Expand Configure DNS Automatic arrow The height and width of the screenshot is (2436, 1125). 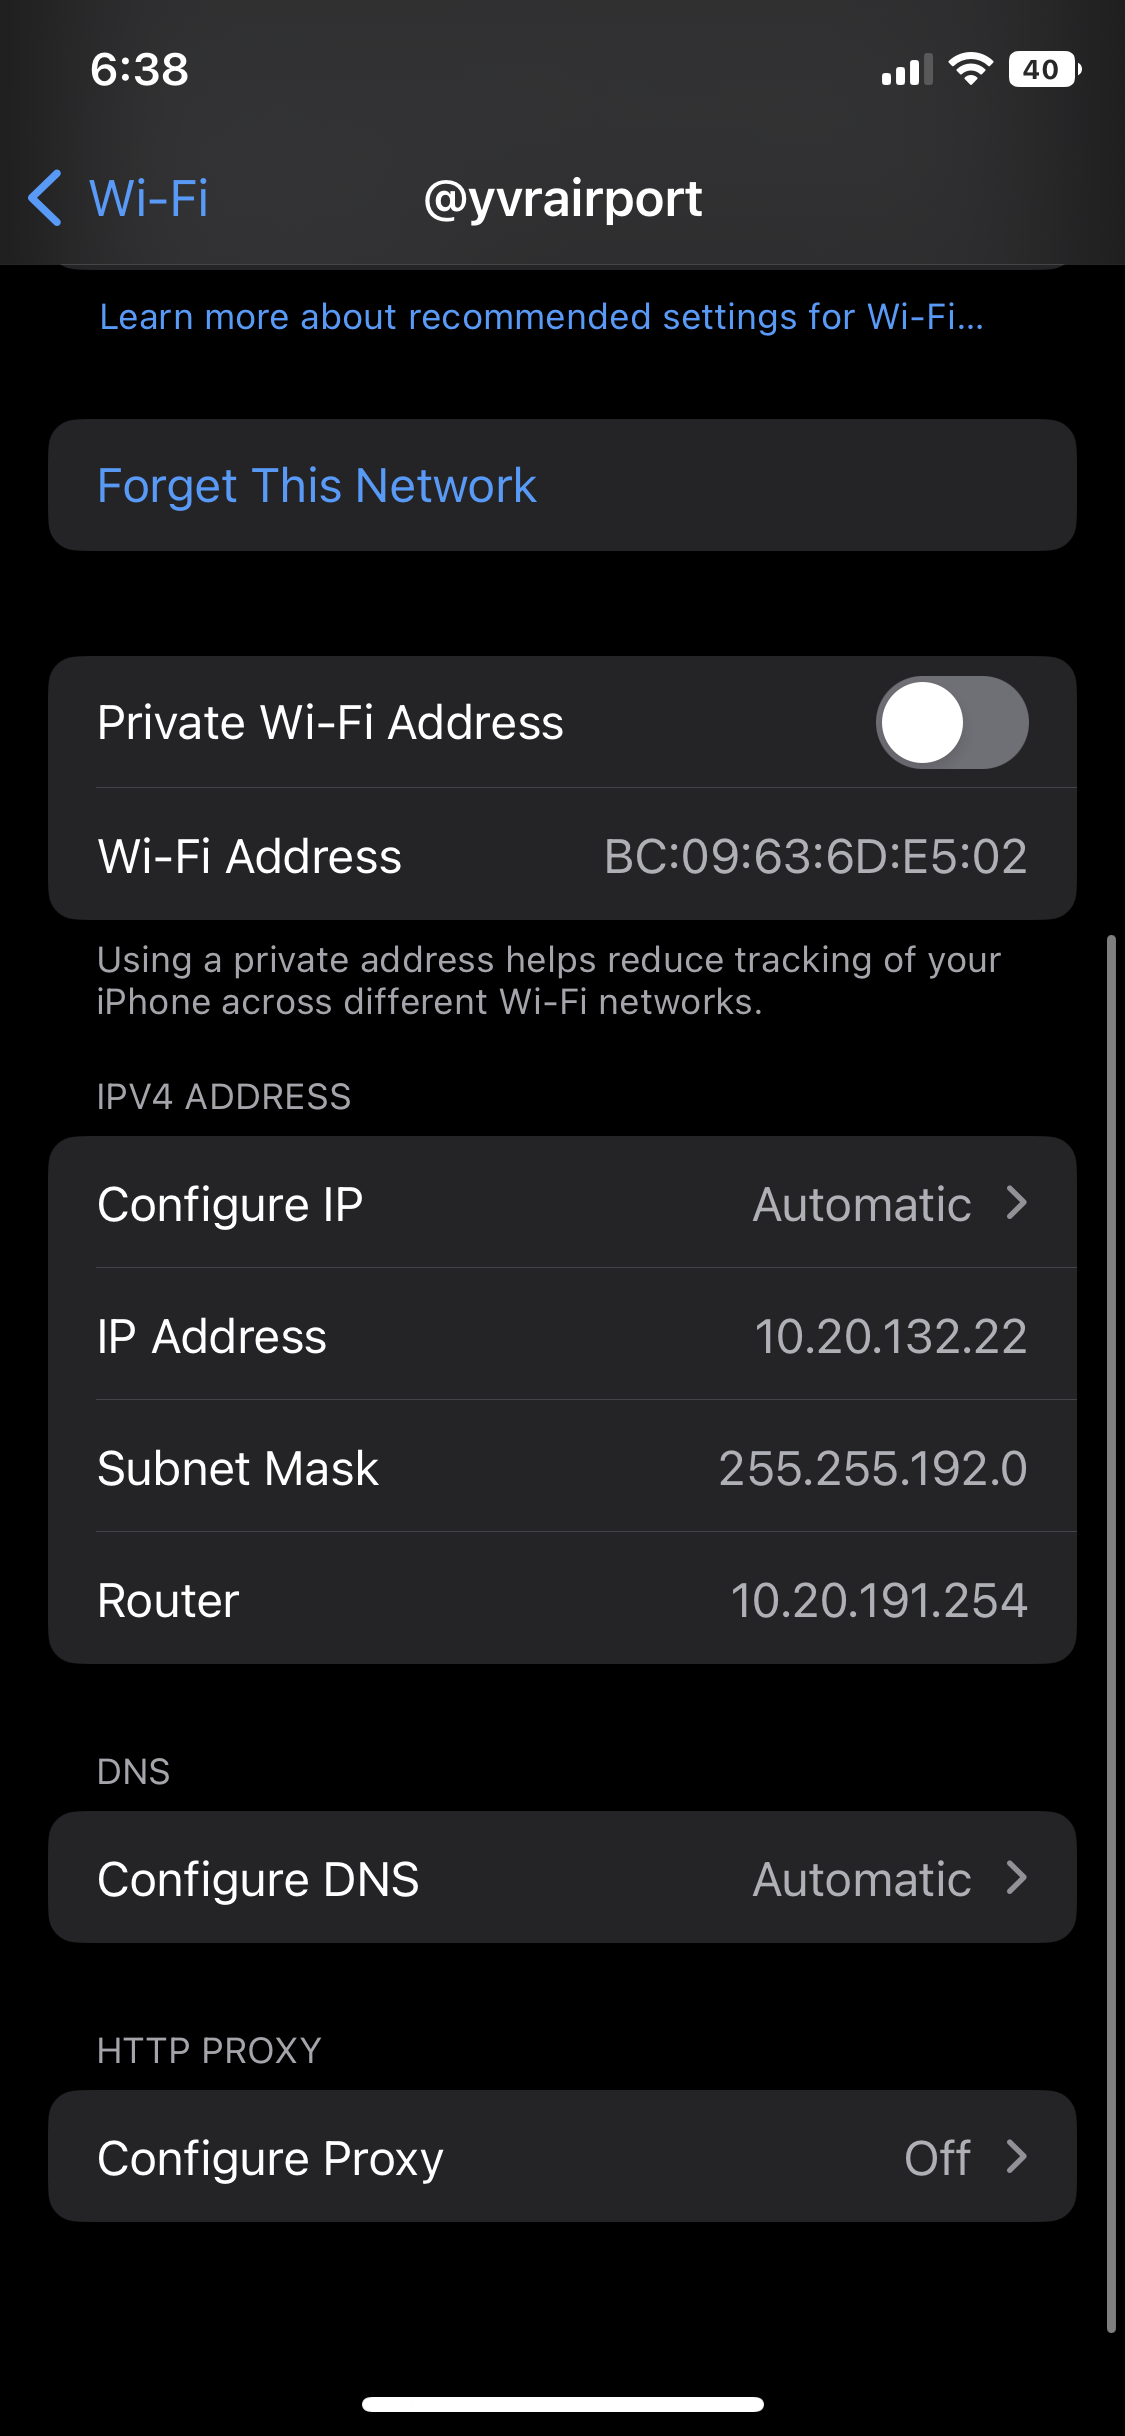tap(1017, 1878)
